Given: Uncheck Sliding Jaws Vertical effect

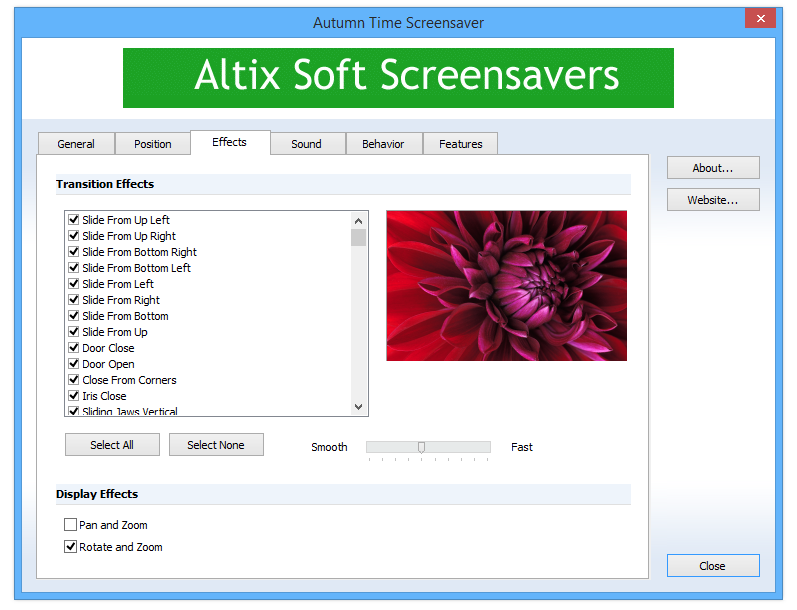Looking at the screenshot, I should click(x=74, y=411).
